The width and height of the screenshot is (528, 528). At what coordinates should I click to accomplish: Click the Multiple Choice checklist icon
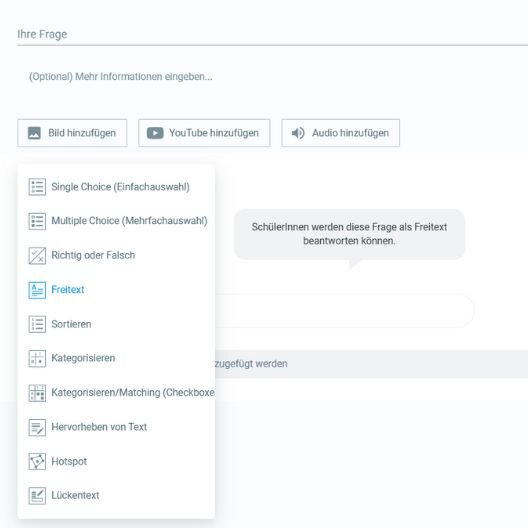coord(37,221)
